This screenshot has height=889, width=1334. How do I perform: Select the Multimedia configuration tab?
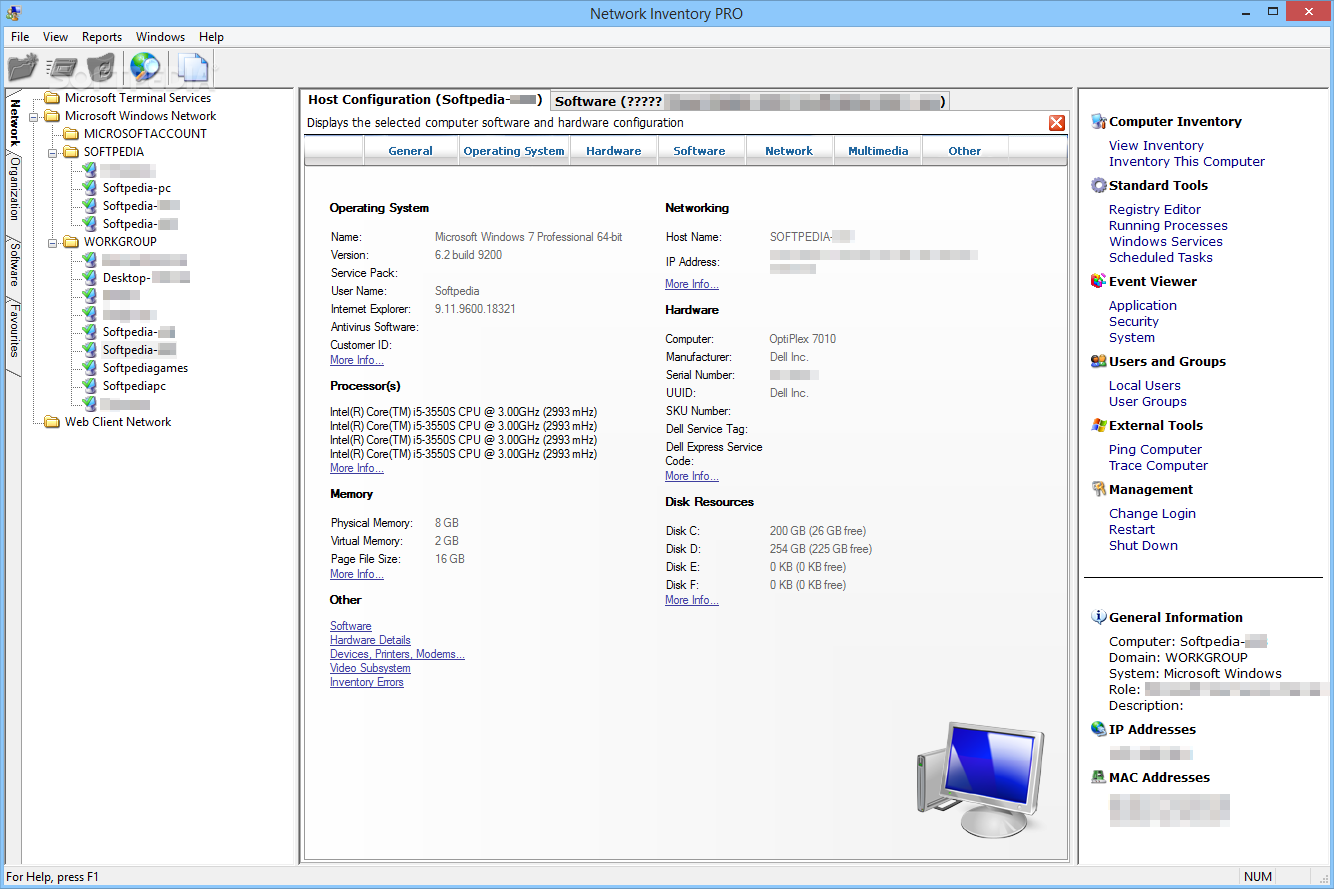tap(878, 151)
